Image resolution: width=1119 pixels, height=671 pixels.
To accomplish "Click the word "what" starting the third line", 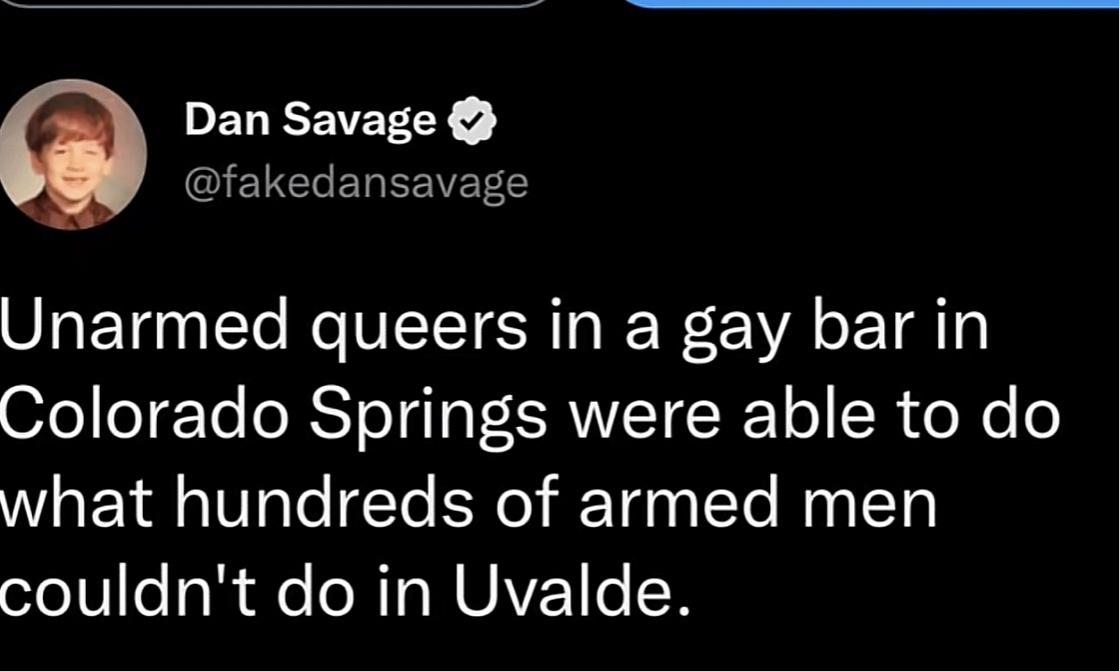I will pyautogui.click(x=72, y=504).
